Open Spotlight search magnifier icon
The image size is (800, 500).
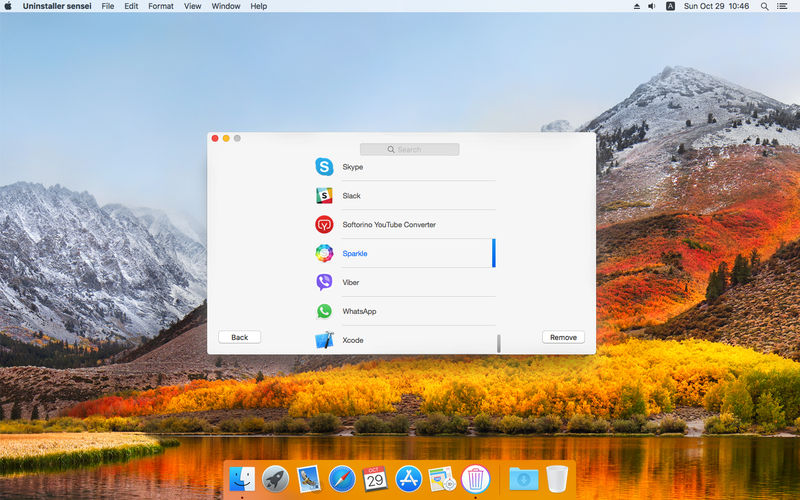(x=764, y=6)
